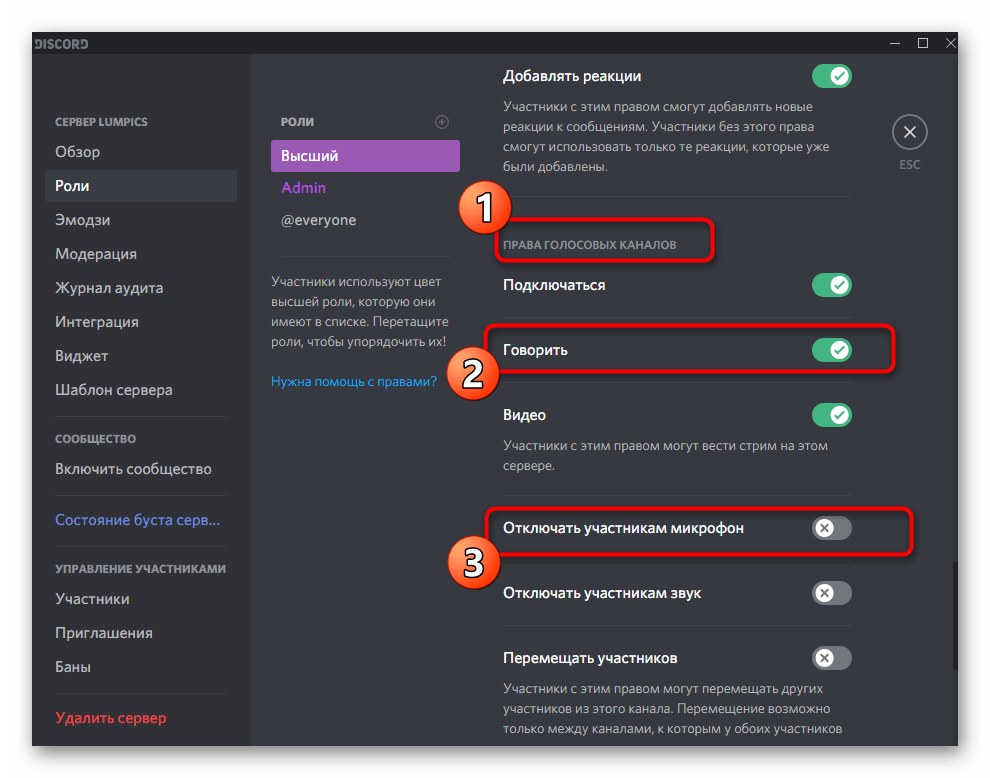
Task: Toggle the Говорить permission switch
Action: pos(832,350)
